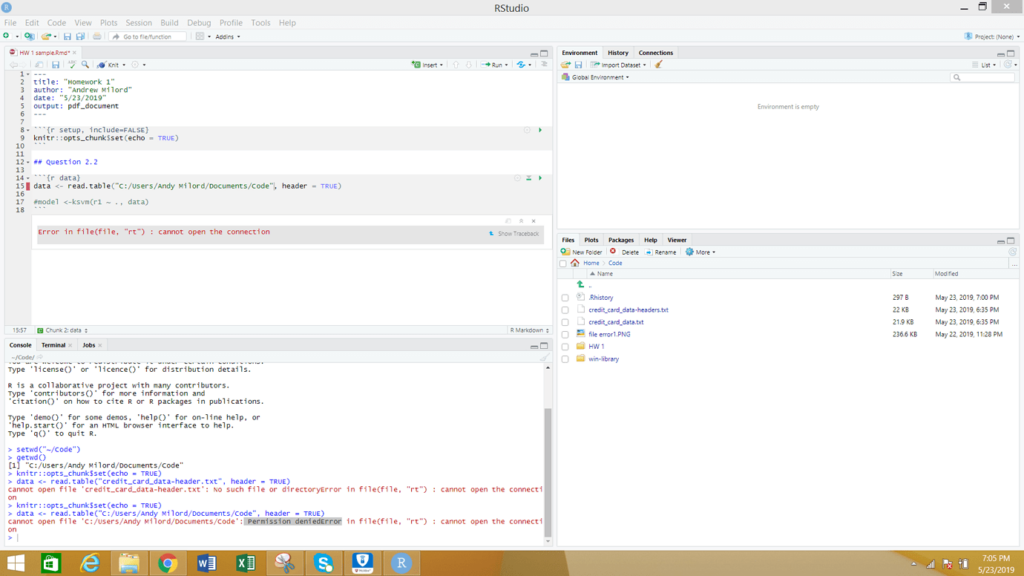Check the file error1.PNG checkbox
The image size is (1024, 576).
point(566,334)
